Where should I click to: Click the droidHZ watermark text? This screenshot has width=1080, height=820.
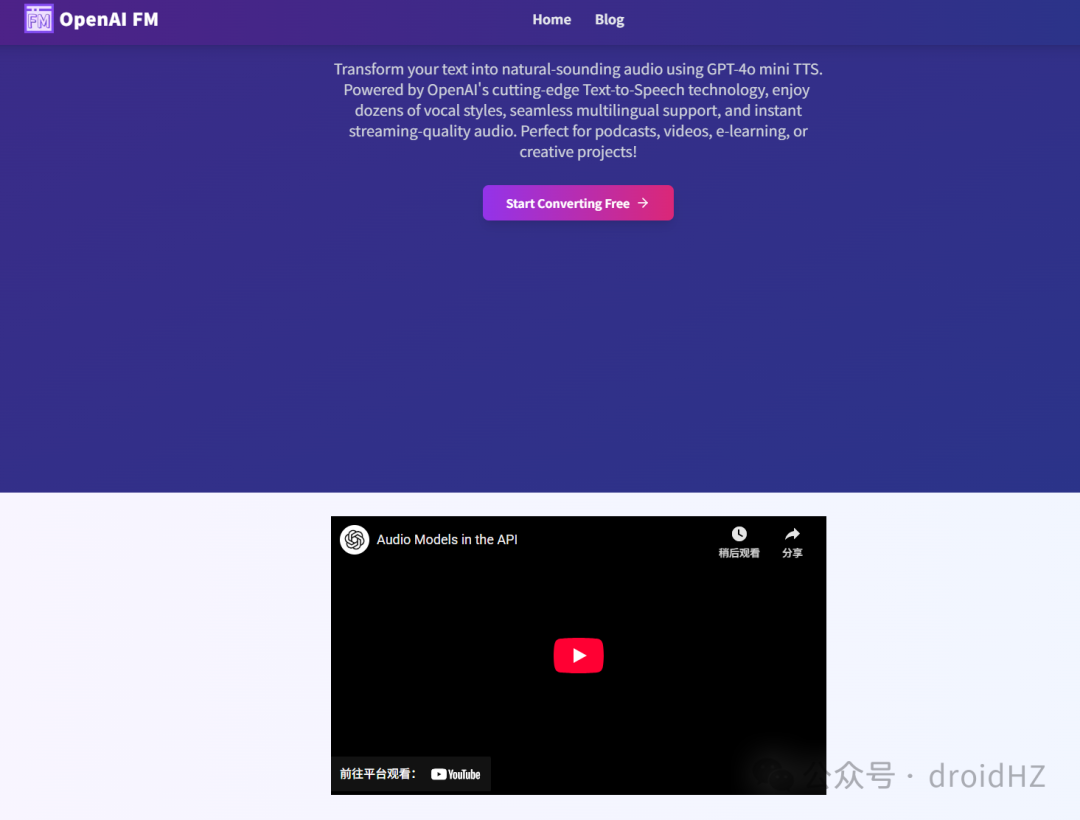tap(986, 776)
